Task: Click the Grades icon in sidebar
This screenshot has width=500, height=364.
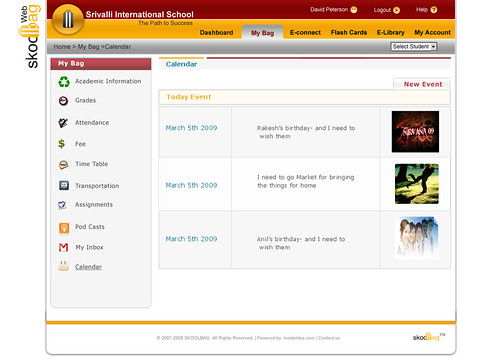Action: point(63,101)
